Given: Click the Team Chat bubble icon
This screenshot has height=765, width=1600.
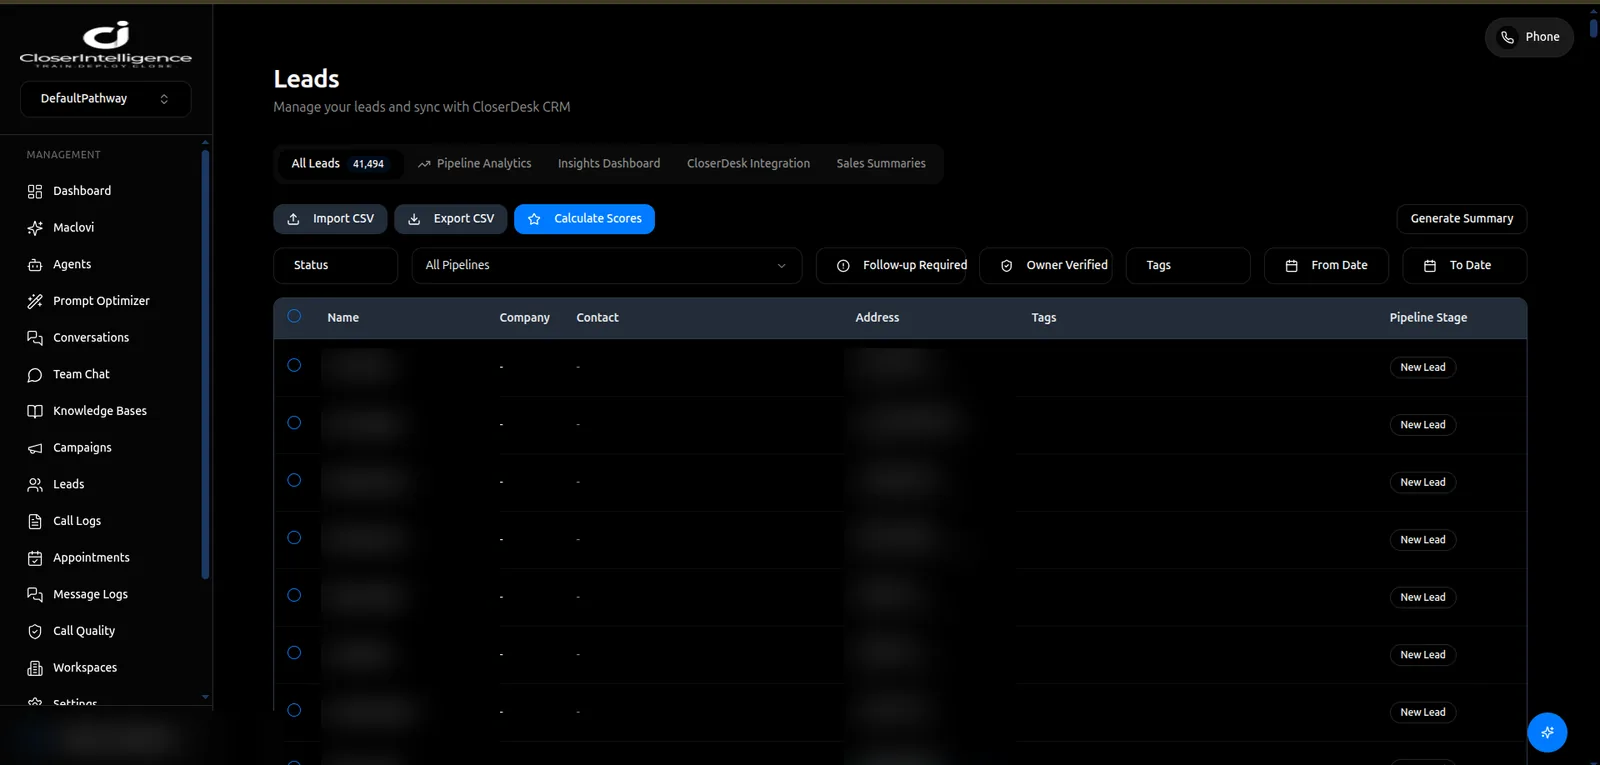Looking at the screenshot, I should pos(35,375).
